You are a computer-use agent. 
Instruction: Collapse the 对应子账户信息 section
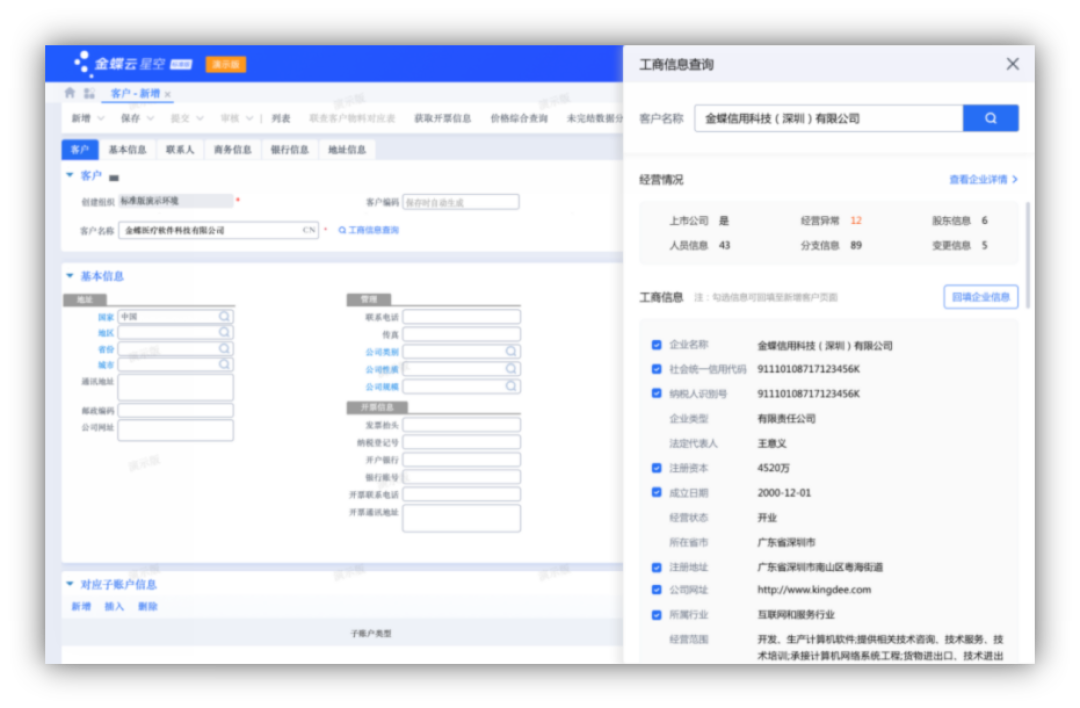click(68, 584)
